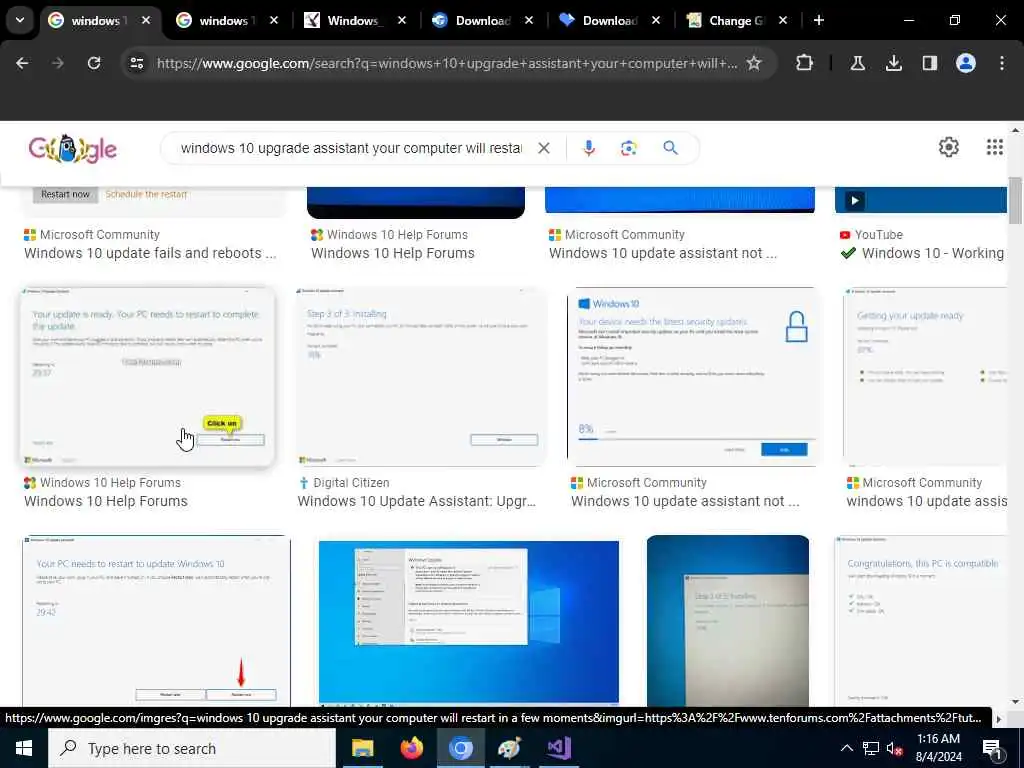1024x768 pixels.
Task: Open the Chrome Labs flask icon
Action: coord(857,63)
